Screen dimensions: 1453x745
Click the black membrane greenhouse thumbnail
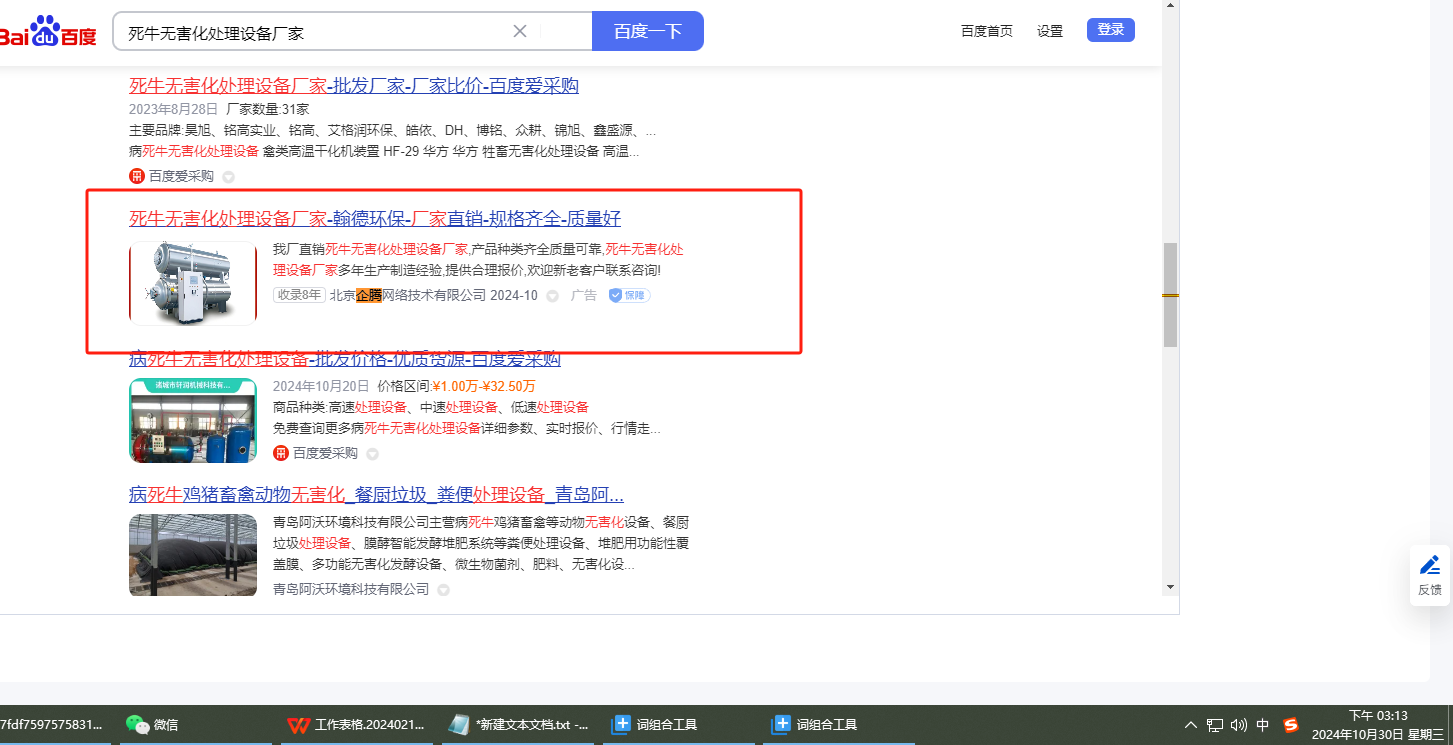tap(193, 555)
